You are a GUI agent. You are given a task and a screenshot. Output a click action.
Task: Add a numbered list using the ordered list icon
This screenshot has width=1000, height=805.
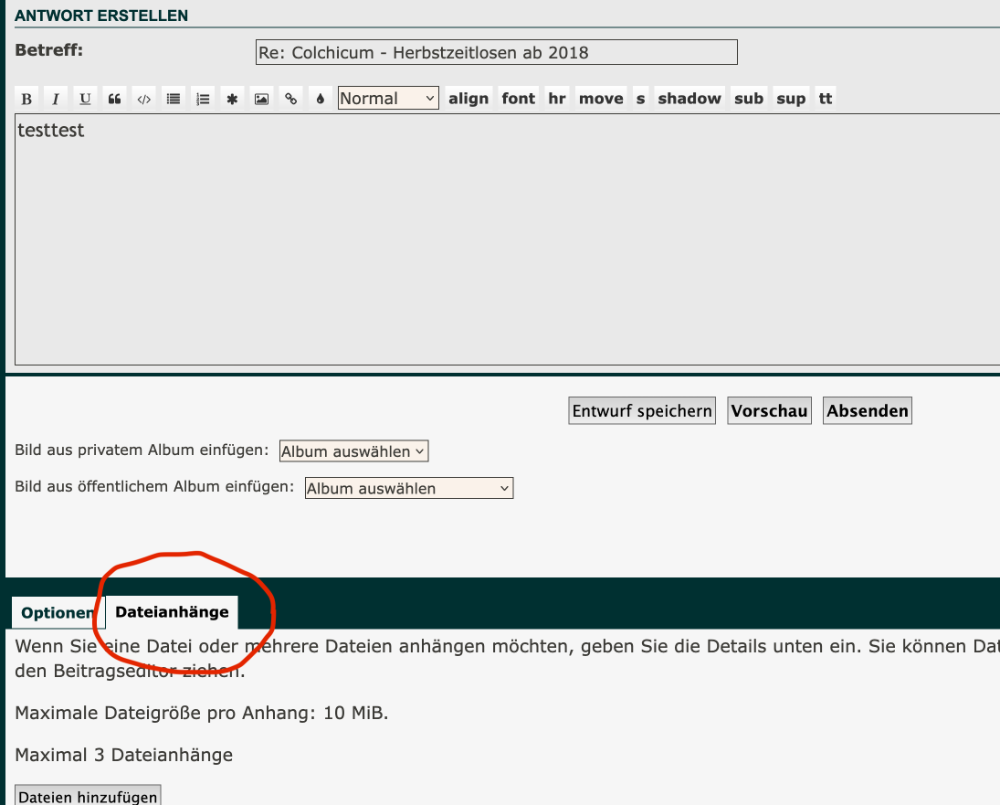203,98
